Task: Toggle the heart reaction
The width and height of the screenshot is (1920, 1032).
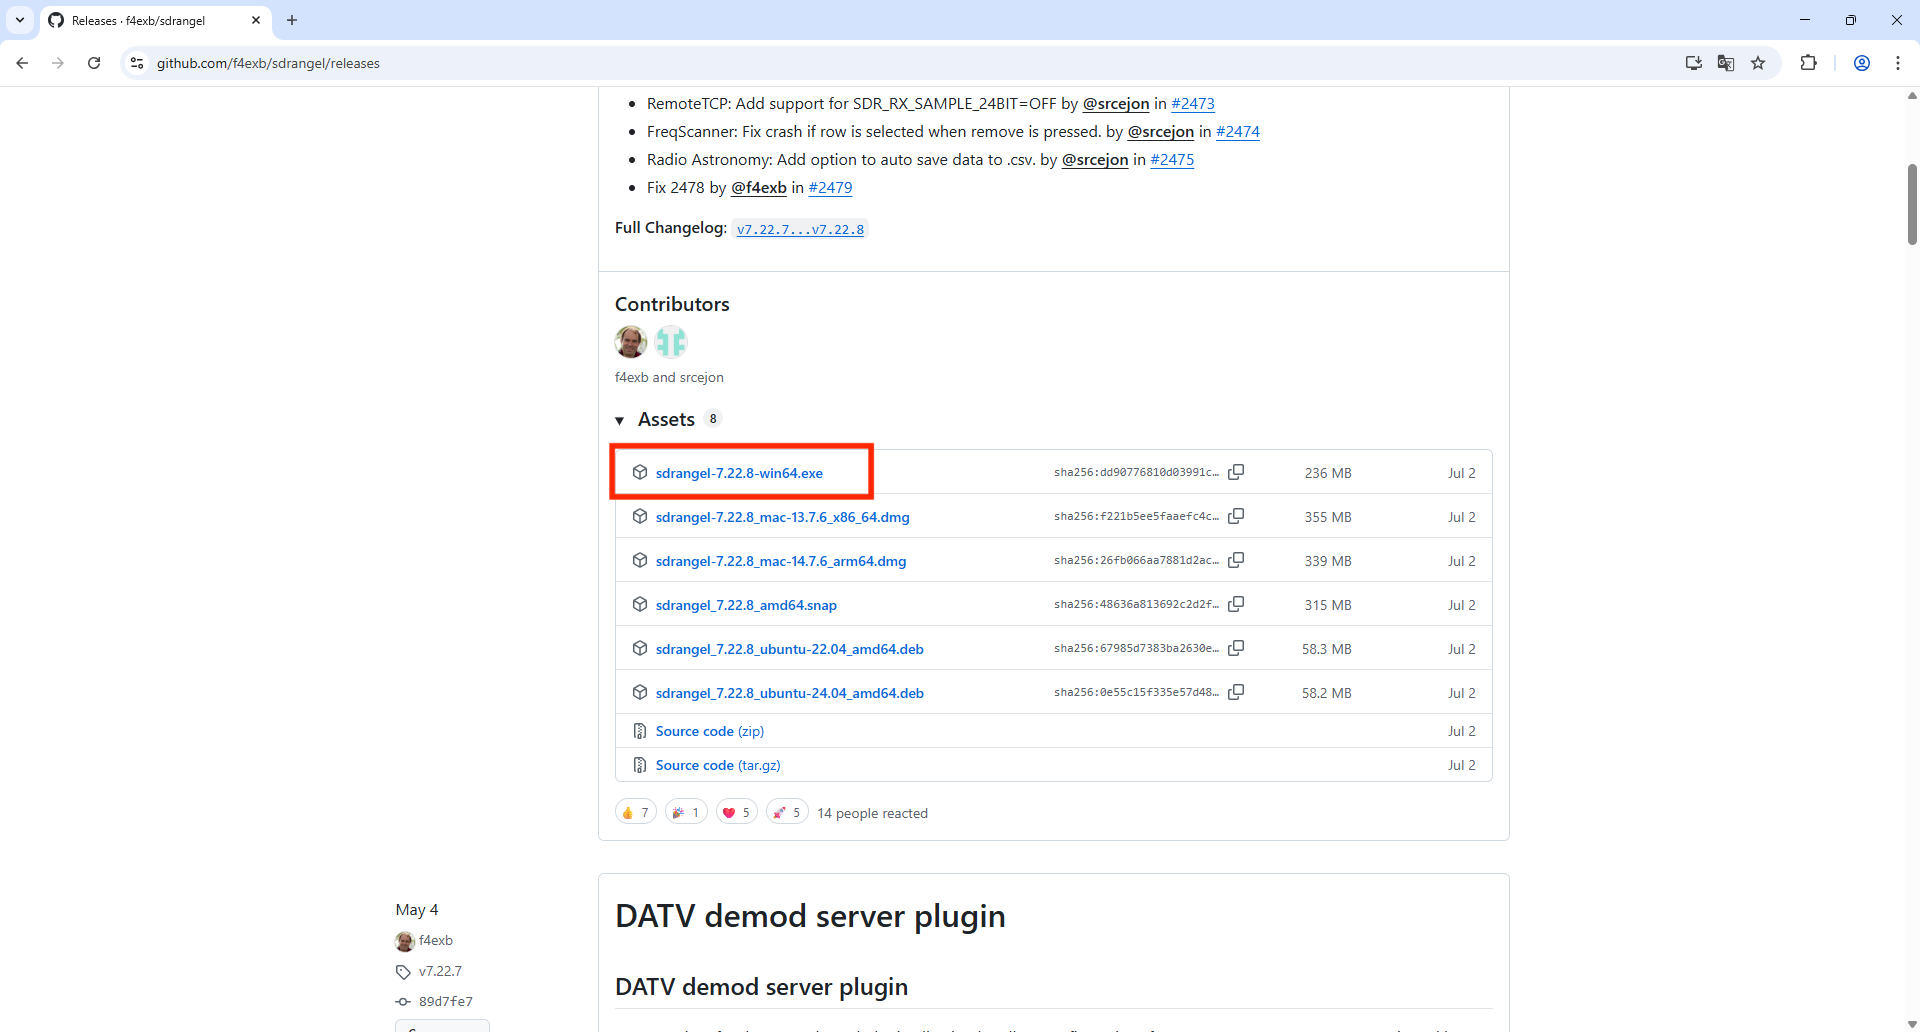Action: tap(736, 812)
